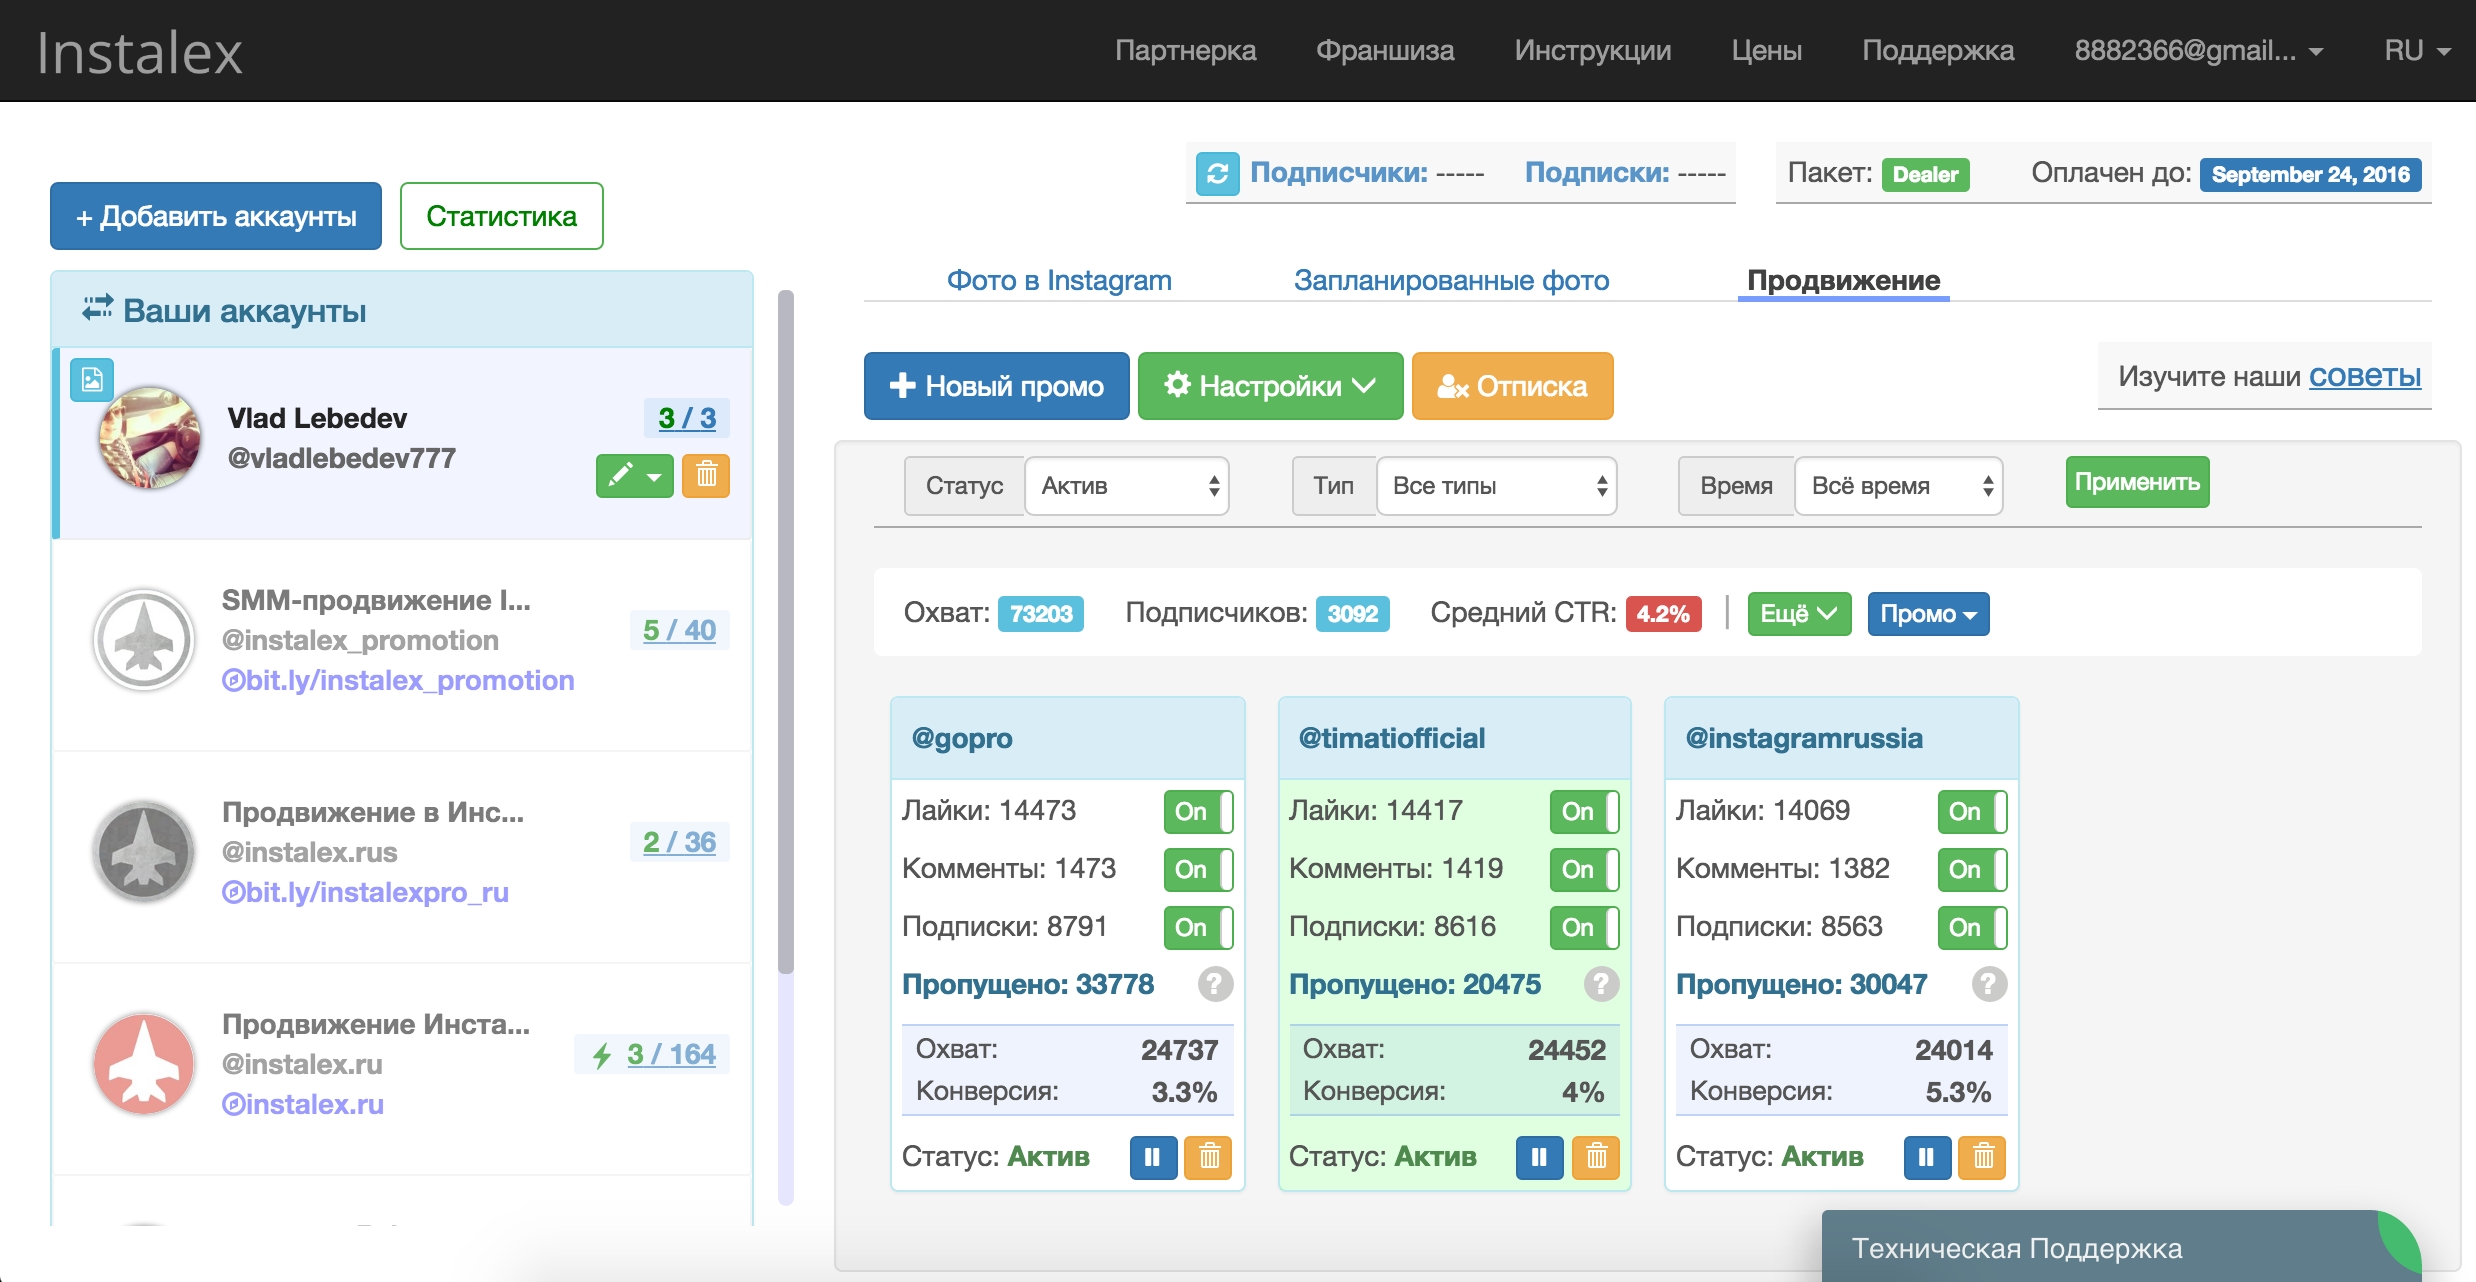Viewport: 2476px width, 1282px height.
Task: Open the 5 / 40 counter link
Action: (679, 630)
